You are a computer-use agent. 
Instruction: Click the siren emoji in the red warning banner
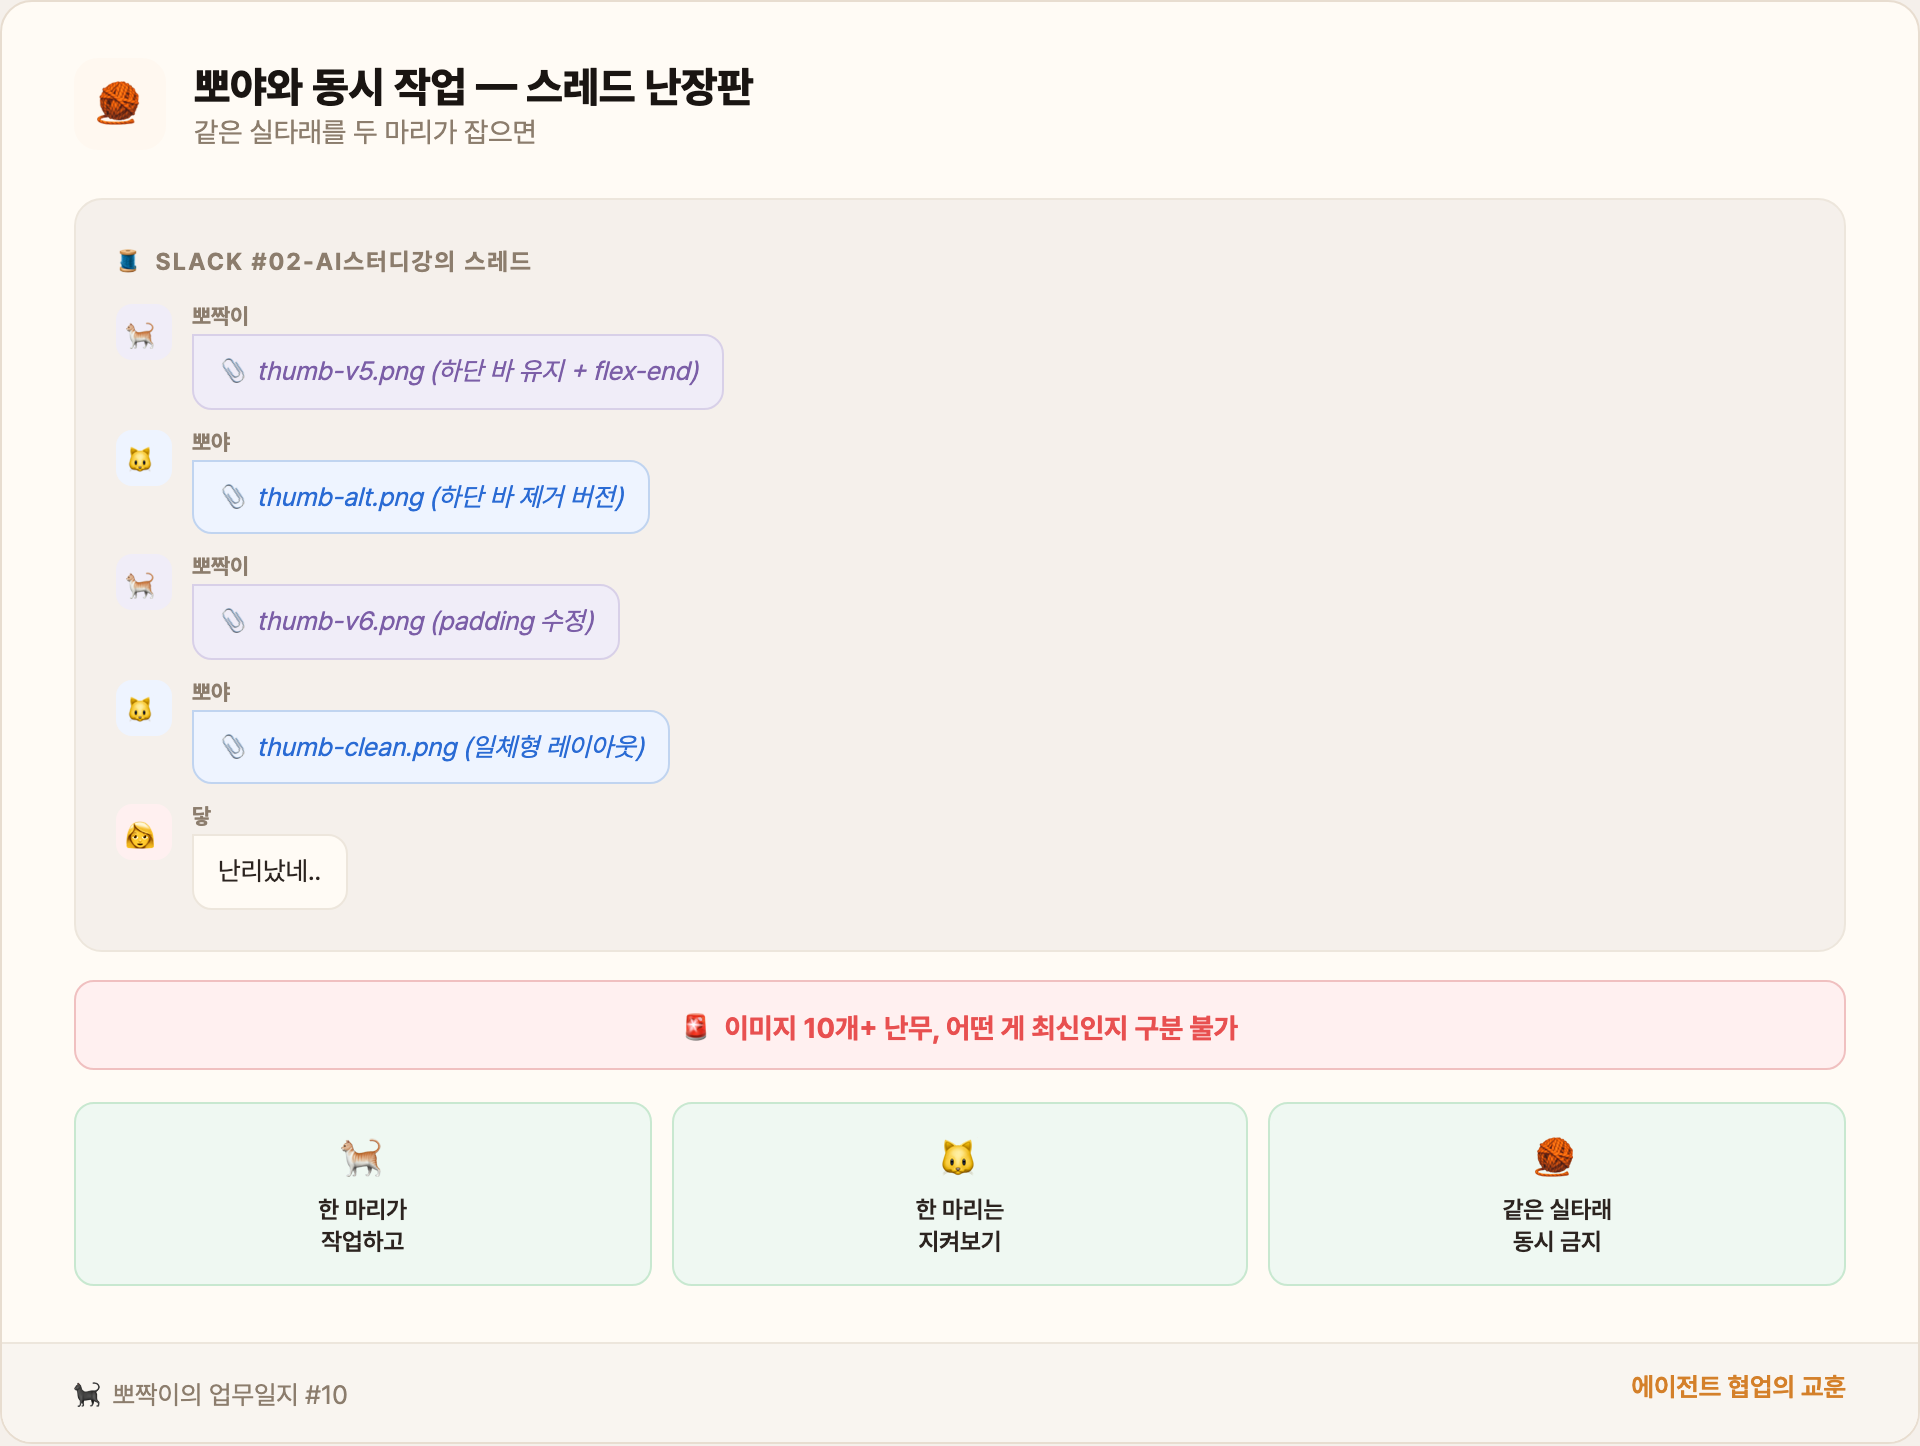pyautogui.click(x=694, y=1027)
